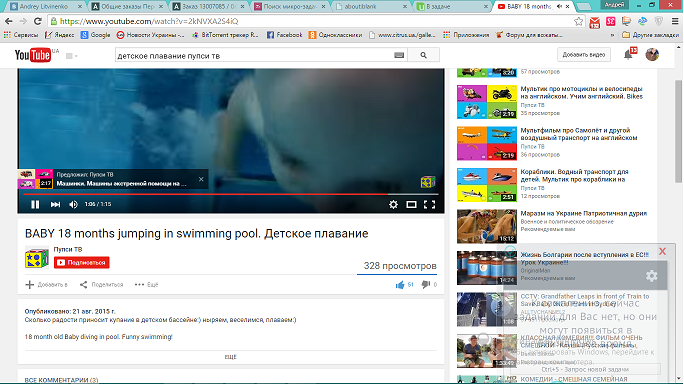Close the overlay popup with red X
The width and height of the screenshot is (684, 388).
[663, 251]
